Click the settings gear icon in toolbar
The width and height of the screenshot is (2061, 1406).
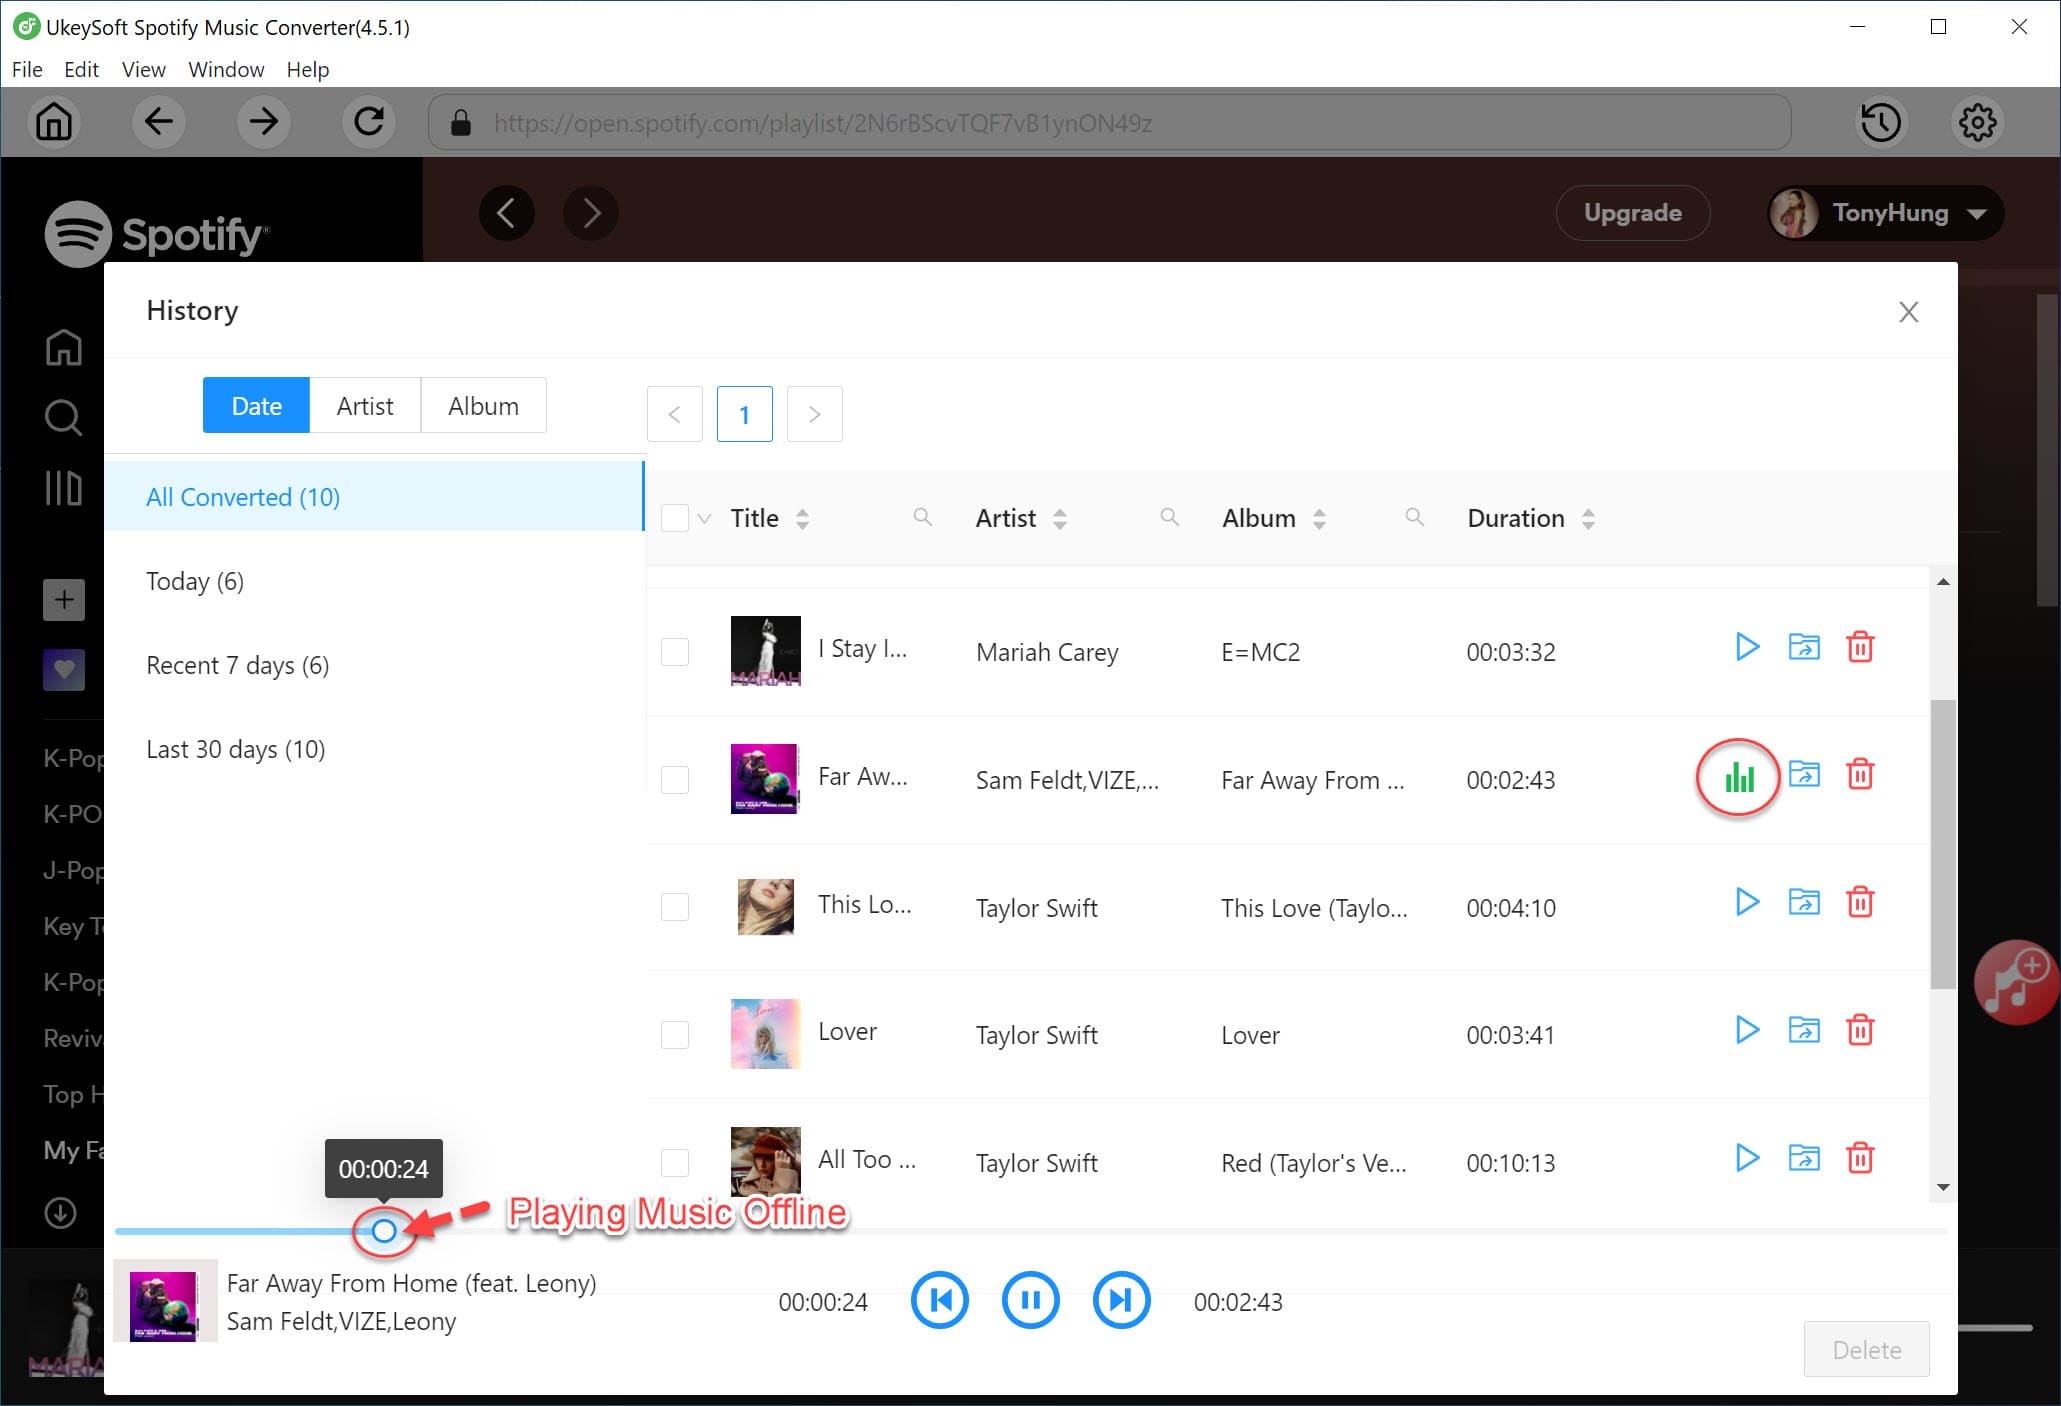(1976, 122)
